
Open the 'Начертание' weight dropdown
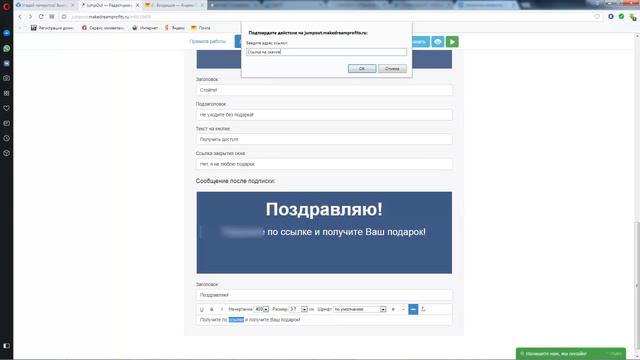(261, 309)
